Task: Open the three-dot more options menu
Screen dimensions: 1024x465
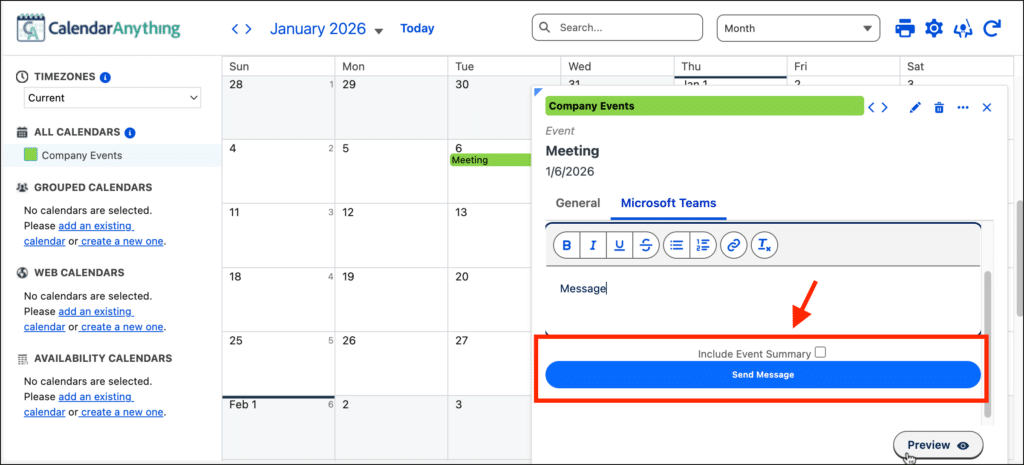Action: [x=963, y=107]
